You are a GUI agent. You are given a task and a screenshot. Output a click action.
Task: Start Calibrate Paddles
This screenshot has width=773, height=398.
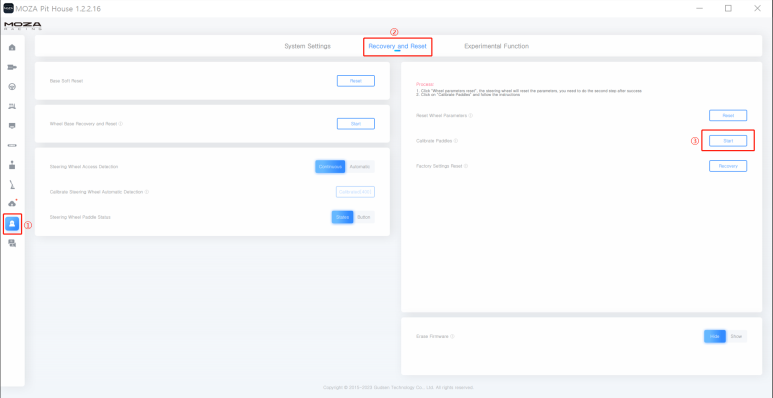click(x=728, y=141)
